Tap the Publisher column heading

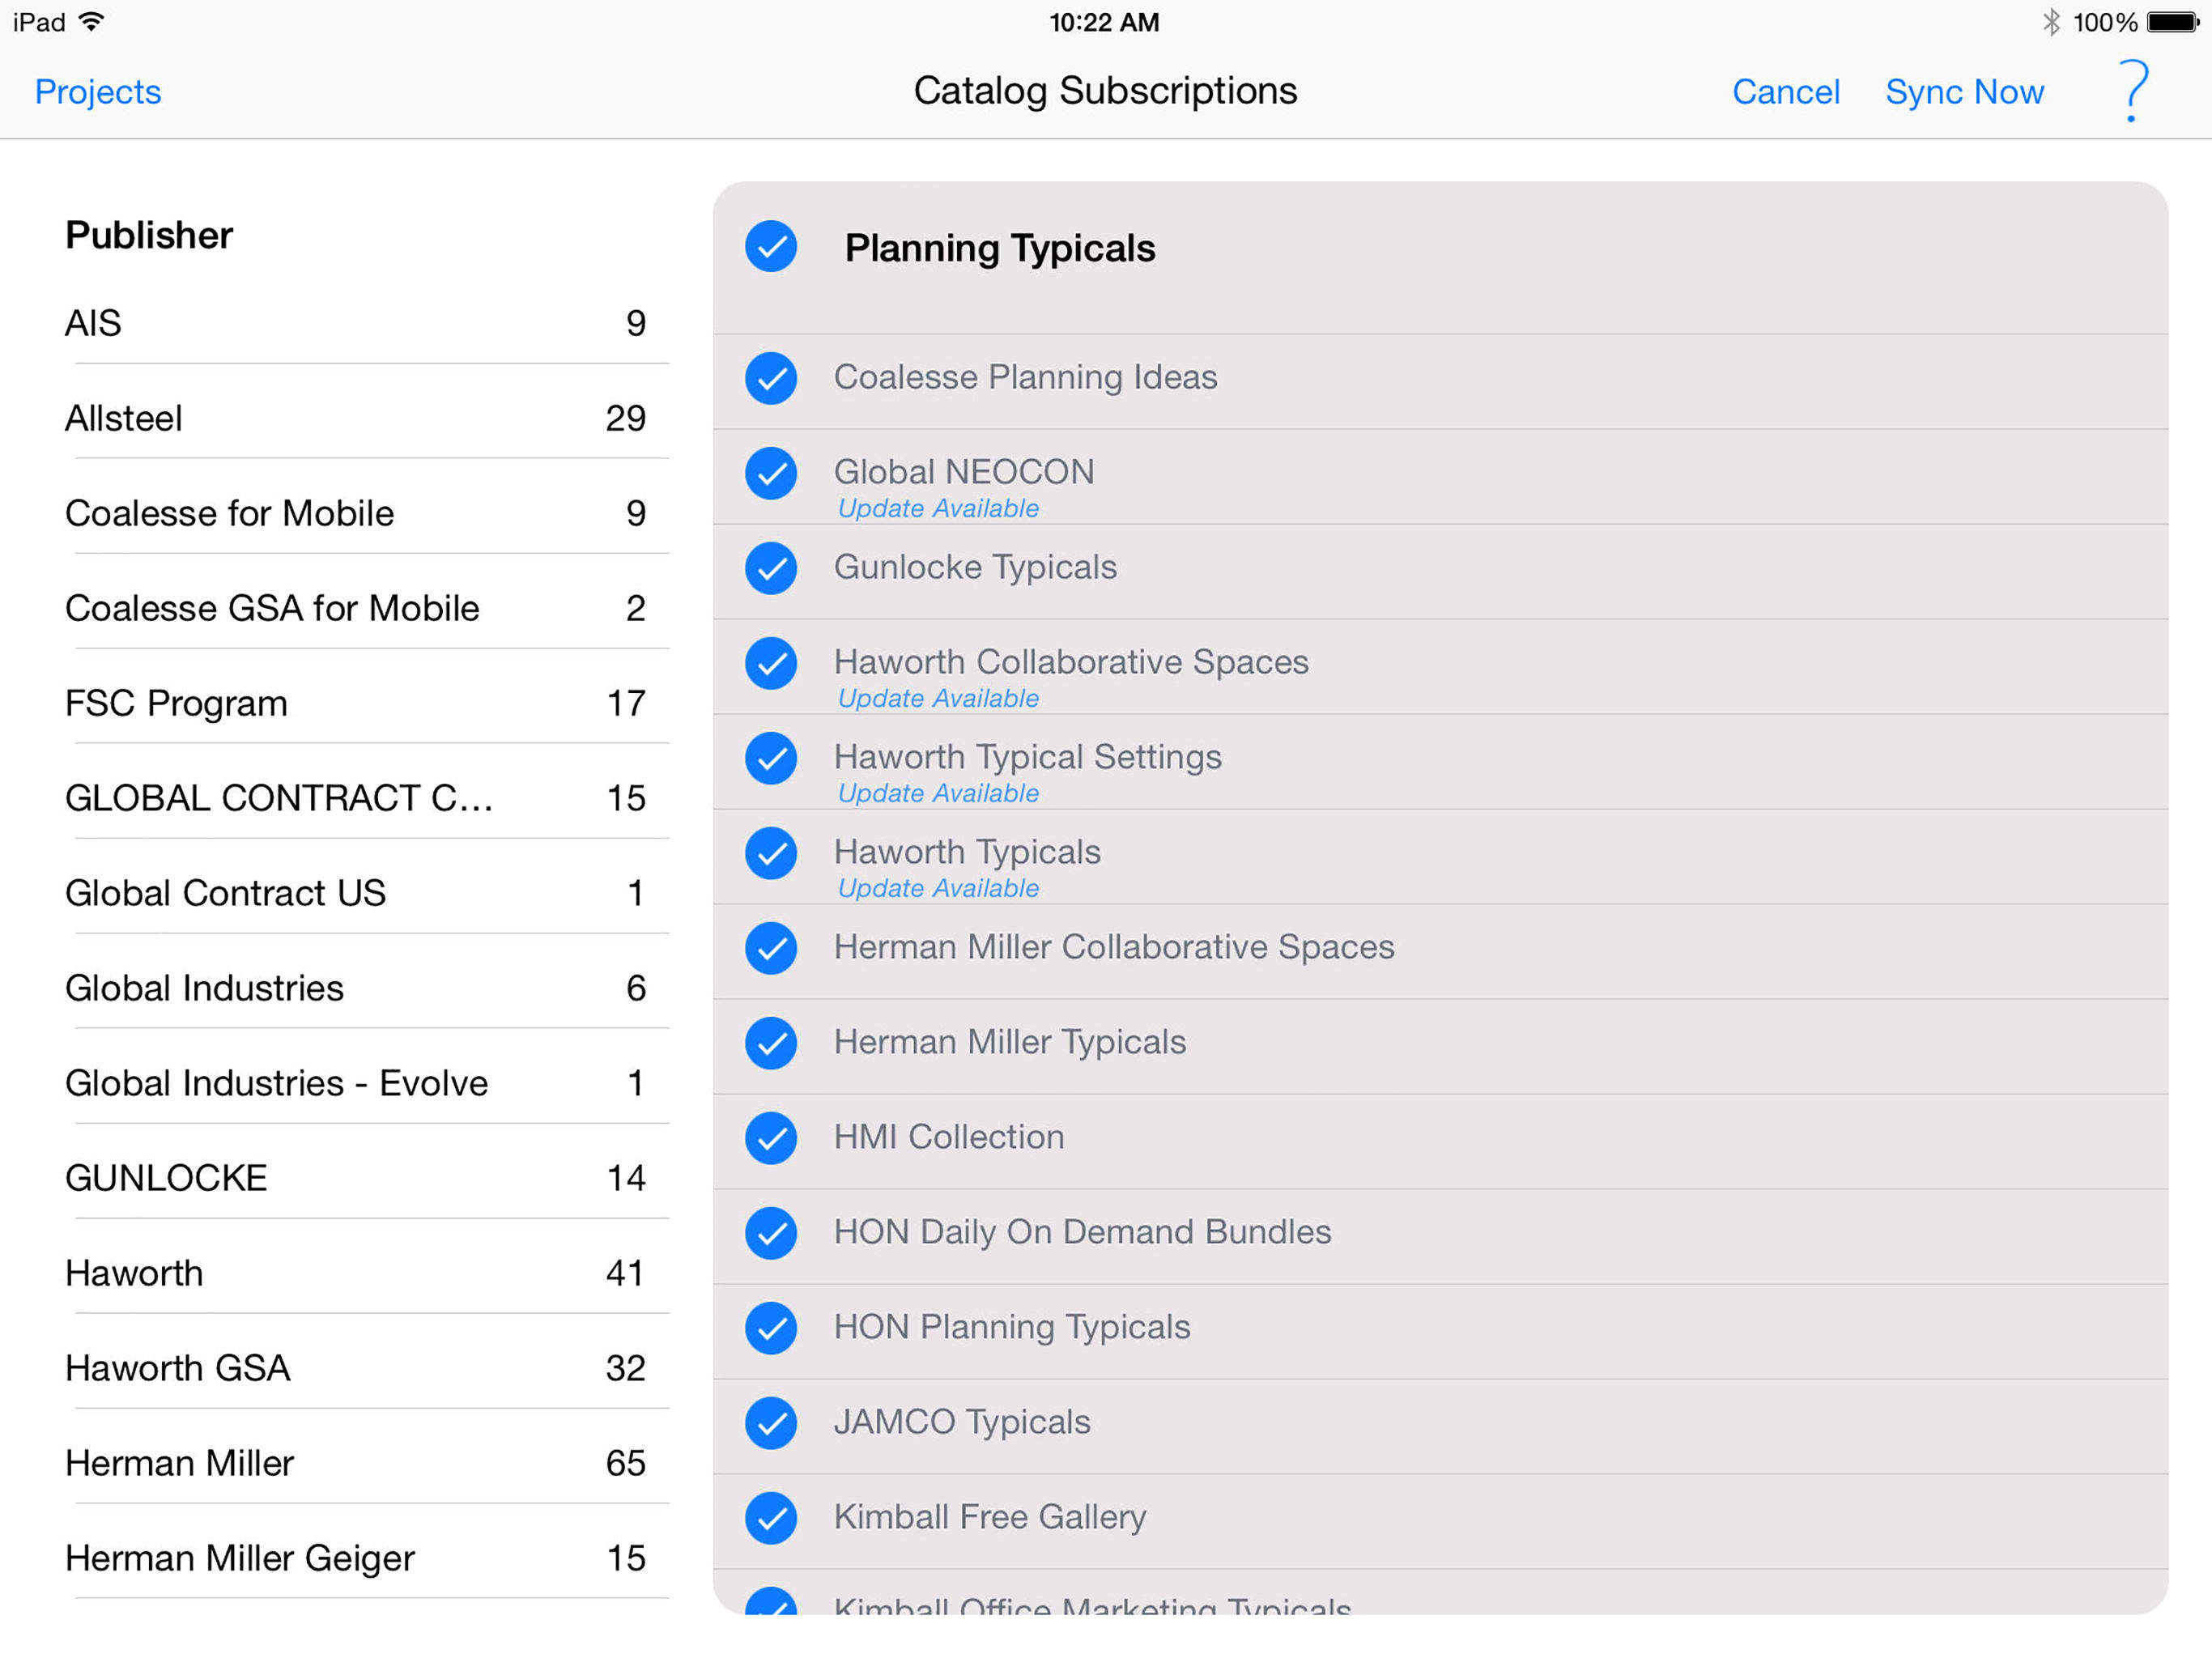149,236
